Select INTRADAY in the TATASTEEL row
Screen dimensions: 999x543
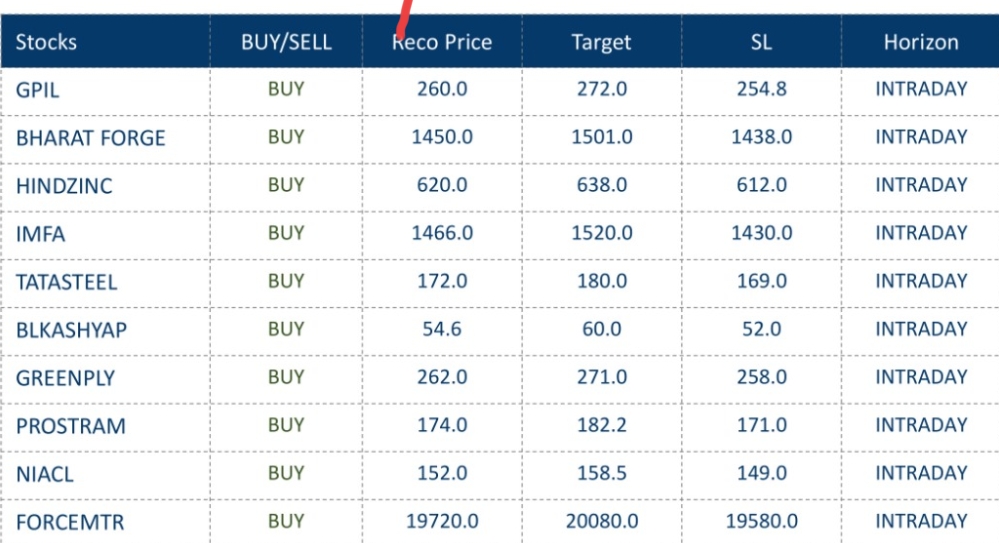(921, 281)
